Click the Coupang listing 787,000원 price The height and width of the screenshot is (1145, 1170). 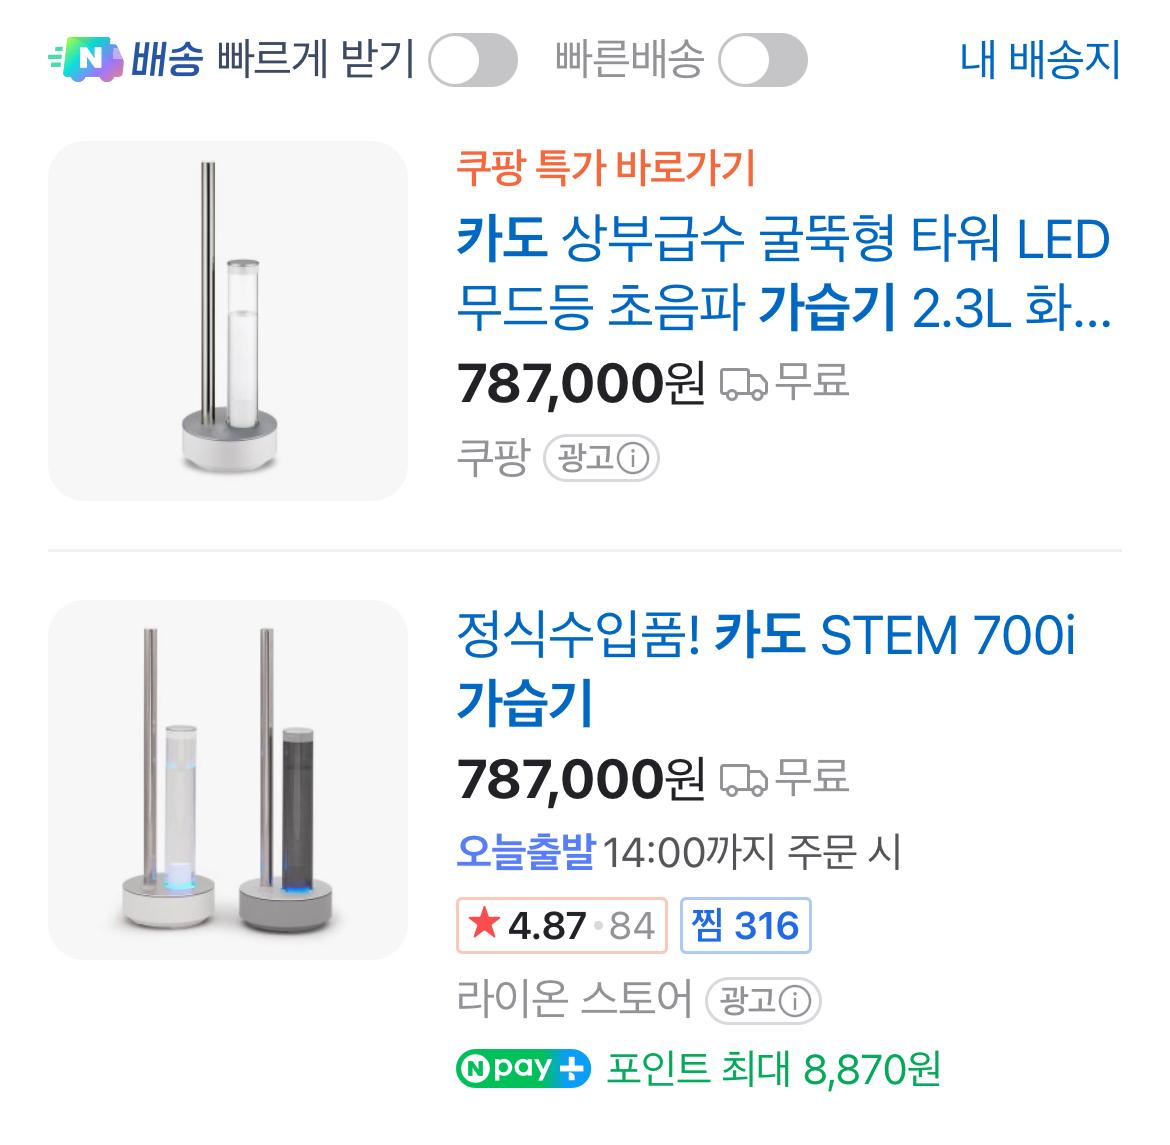tap(581, 383)
